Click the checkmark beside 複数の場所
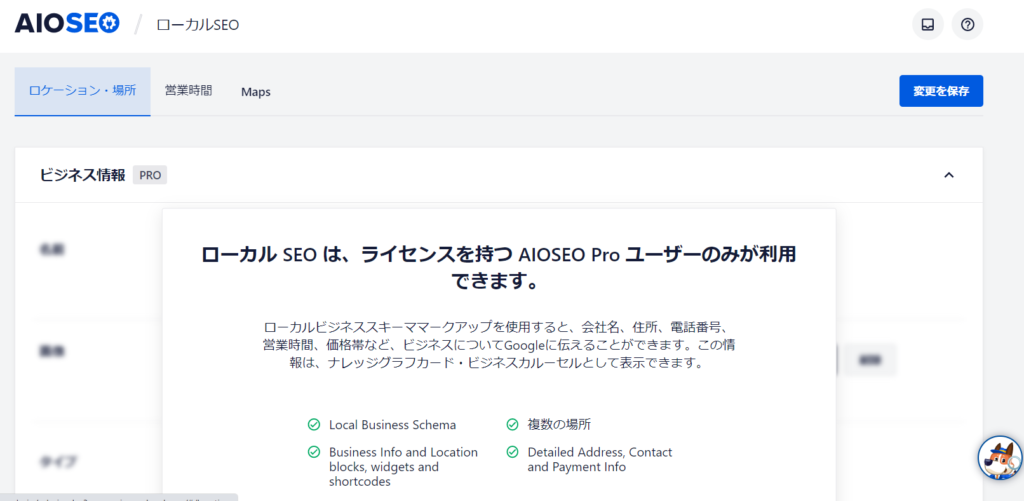The width and height of the screenshot is (1024, 501). click(x=512, y=424)
